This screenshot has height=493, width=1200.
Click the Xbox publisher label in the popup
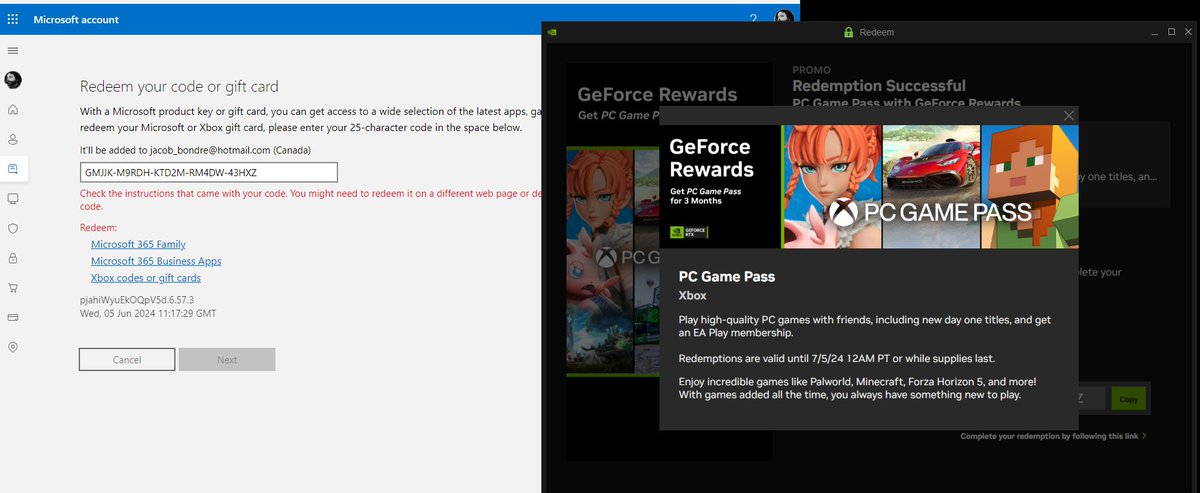coord(693,296)
